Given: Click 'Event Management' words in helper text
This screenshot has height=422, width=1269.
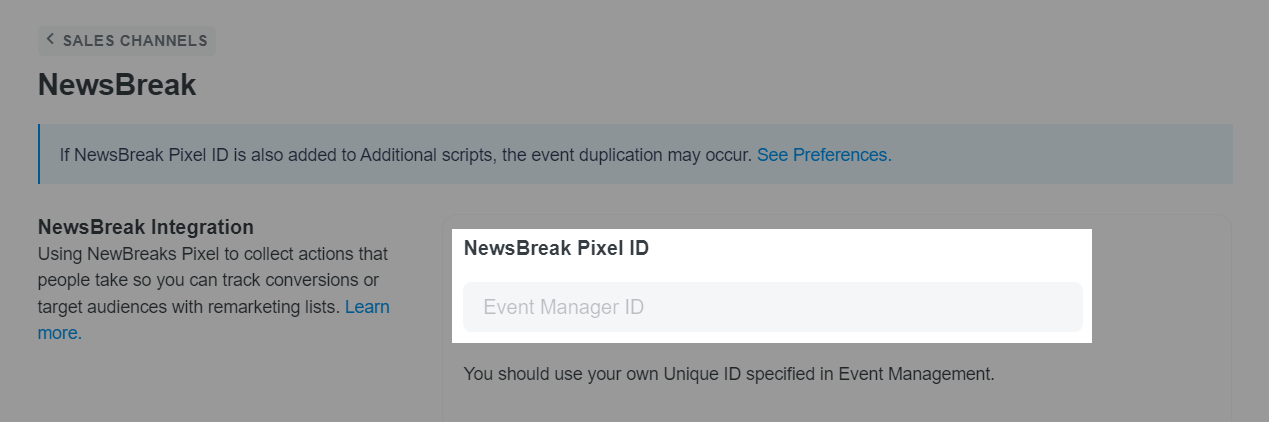Looking at the screenshot, I should pyautogui.click(x=915, y=375).
